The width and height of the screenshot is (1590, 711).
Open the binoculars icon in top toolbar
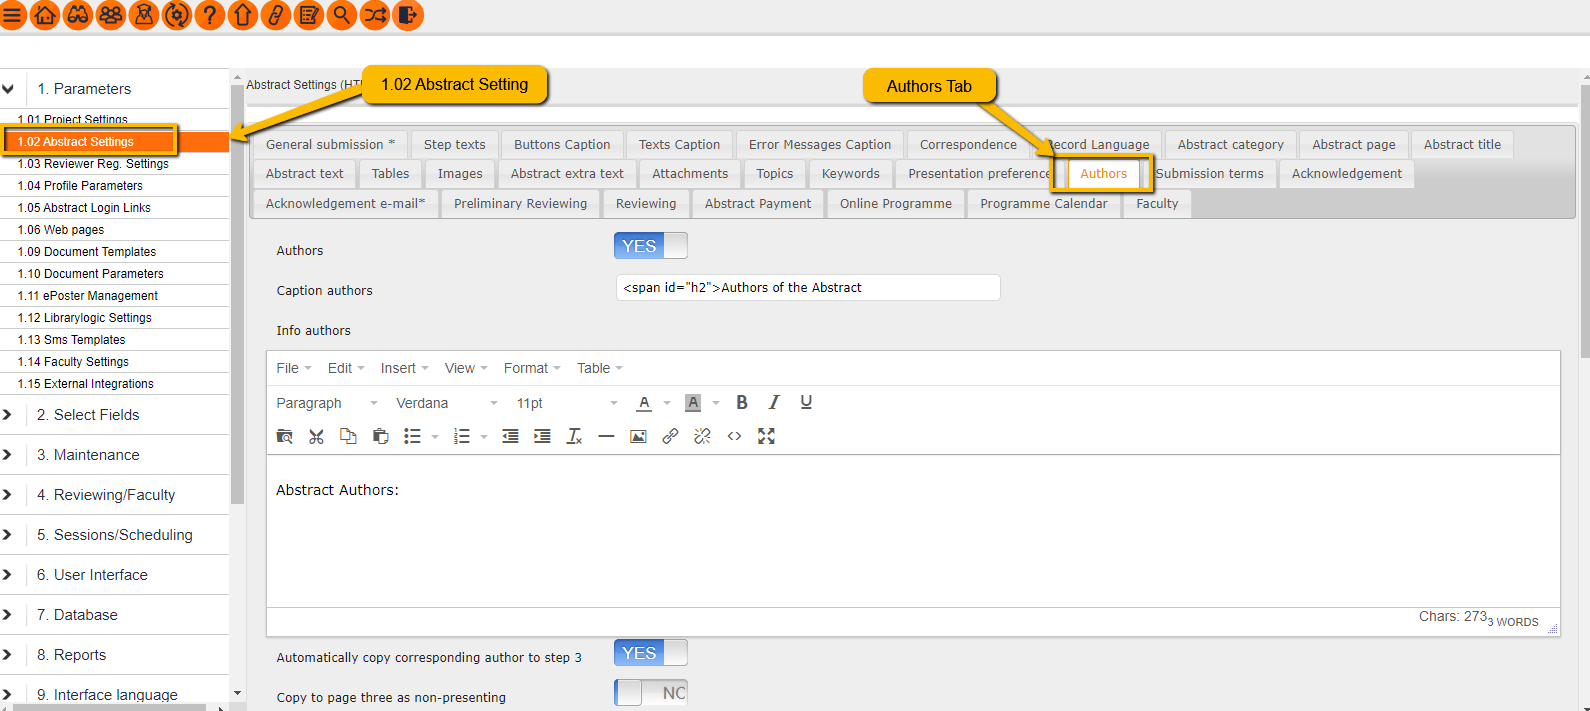coord(78,15)
